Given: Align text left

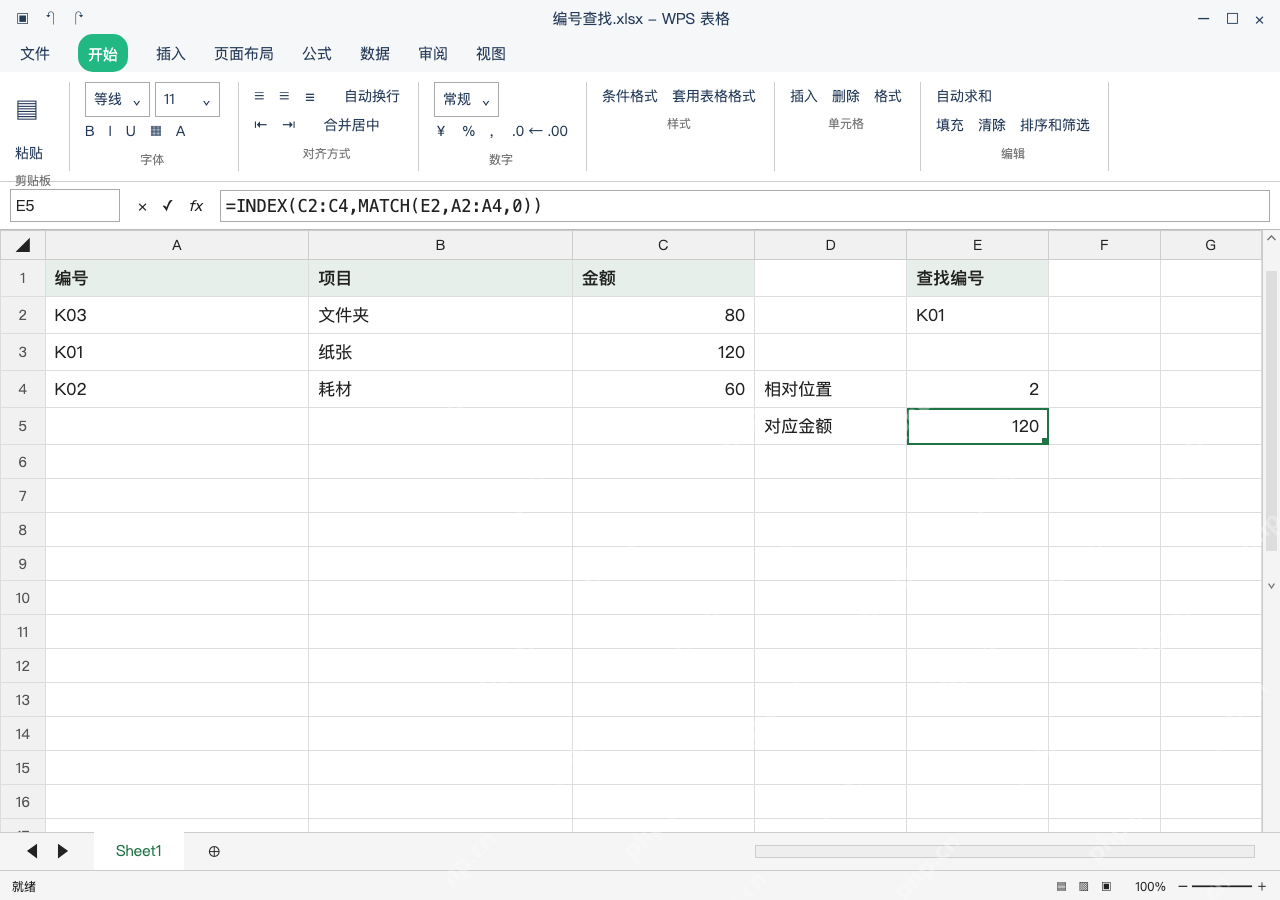Looking at the screenshot, I should 259,96.
